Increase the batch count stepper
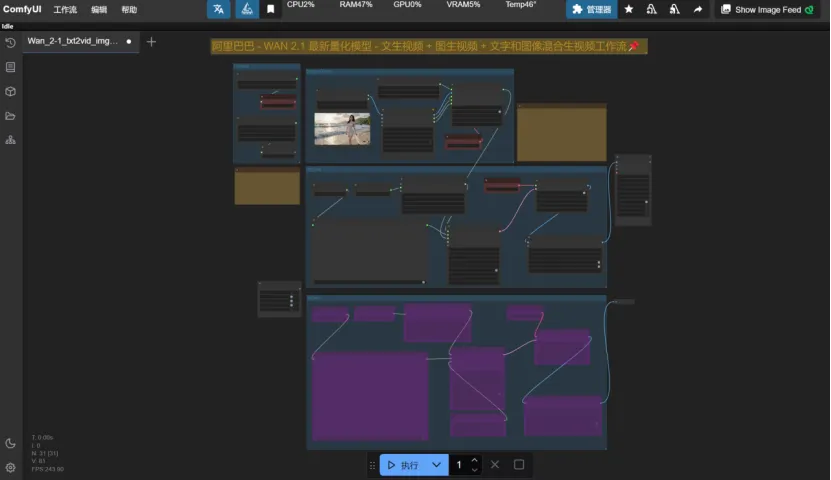This screenshot has width=831, height=480. point(474,460)
